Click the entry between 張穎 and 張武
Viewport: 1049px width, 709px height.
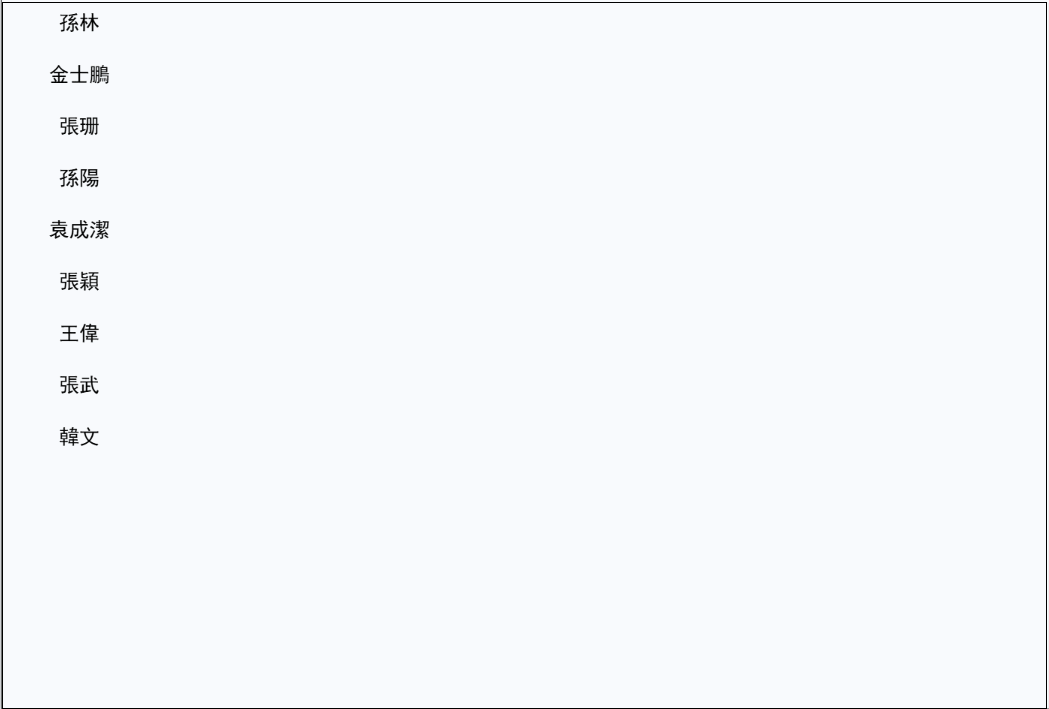tap(79, 333)
